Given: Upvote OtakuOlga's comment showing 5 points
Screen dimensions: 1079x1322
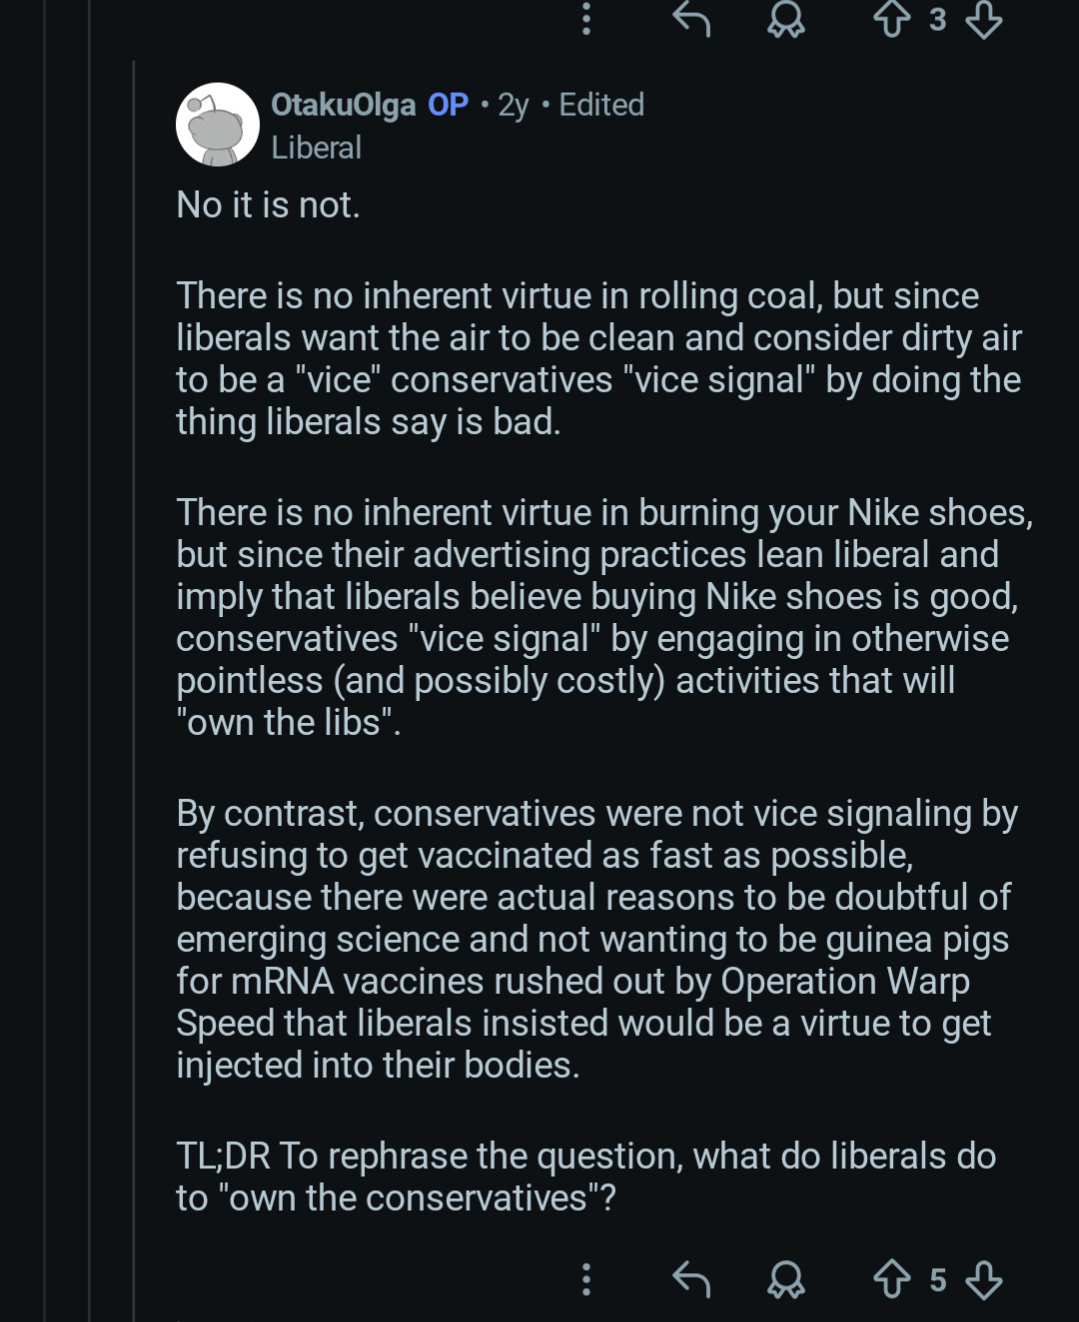Looking at the screenshot, I should point(892,1279).
